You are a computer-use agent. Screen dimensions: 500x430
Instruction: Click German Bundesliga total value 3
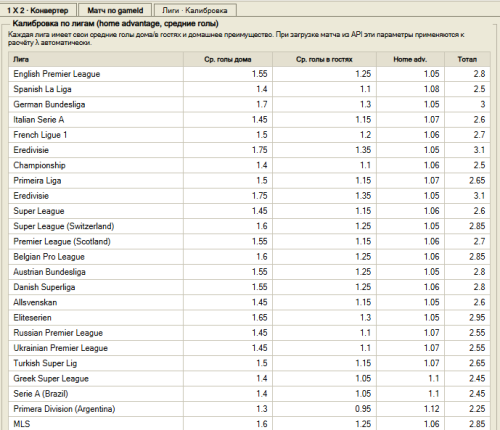click(x=467, y=105)
